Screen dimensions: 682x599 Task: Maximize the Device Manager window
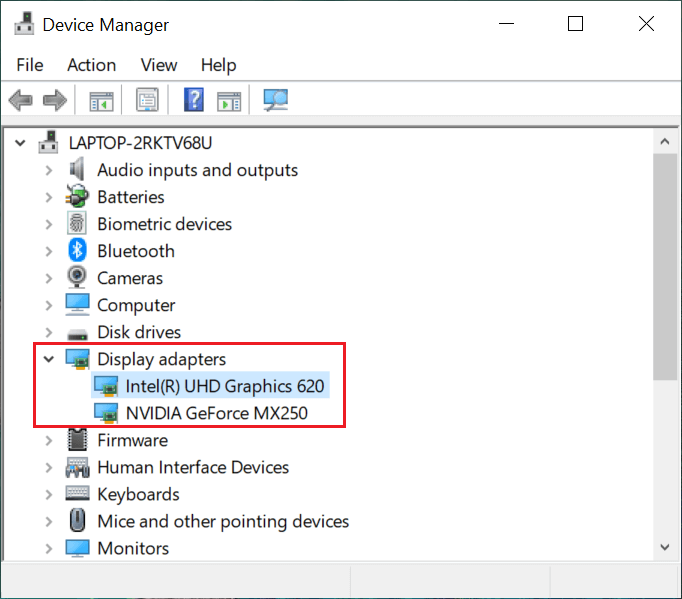click(575, 24)
